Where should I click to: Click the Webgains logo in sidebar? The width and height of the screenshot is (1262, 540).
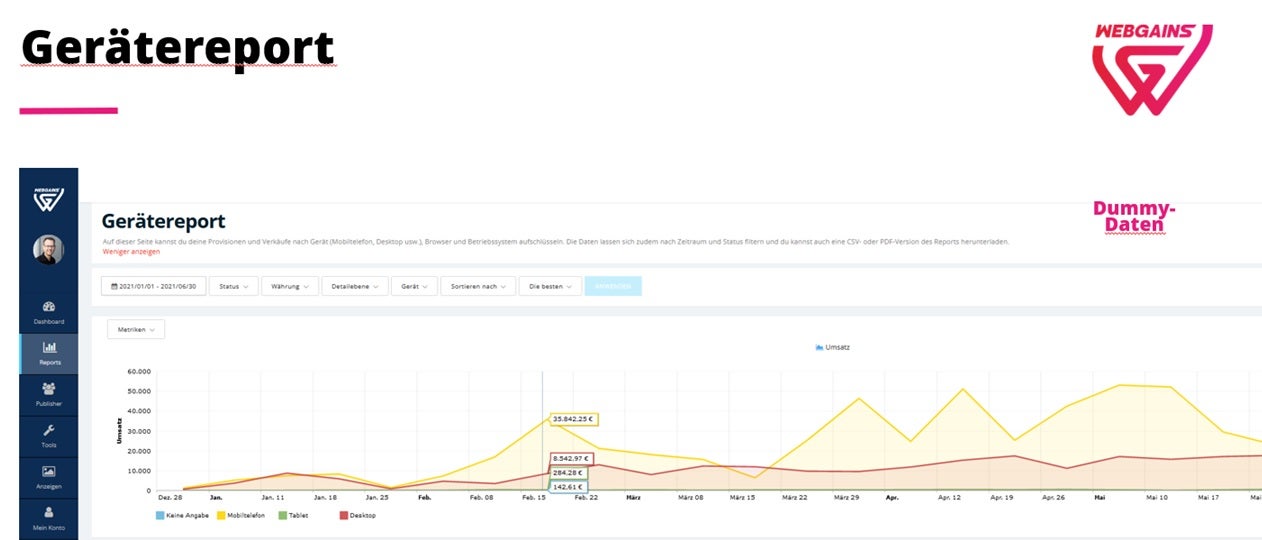48,199
